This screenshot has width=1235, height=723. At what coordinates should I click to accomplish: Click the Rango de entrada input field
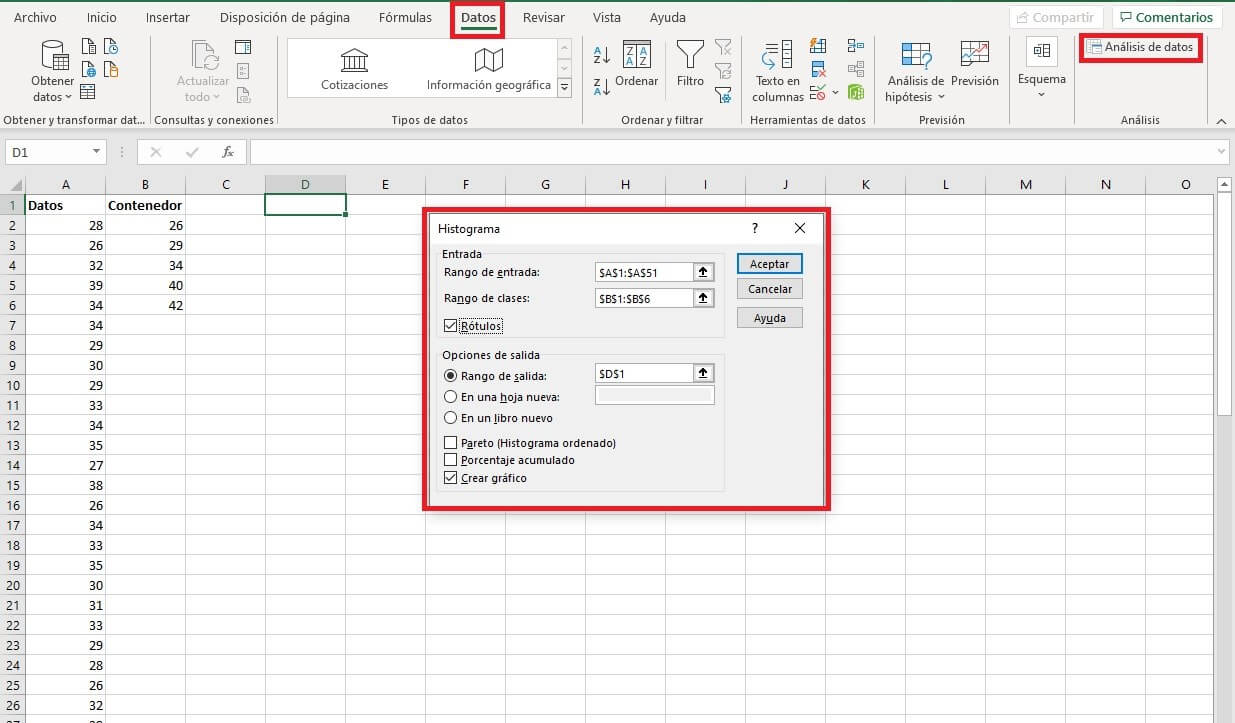click(x=643, y=273)
